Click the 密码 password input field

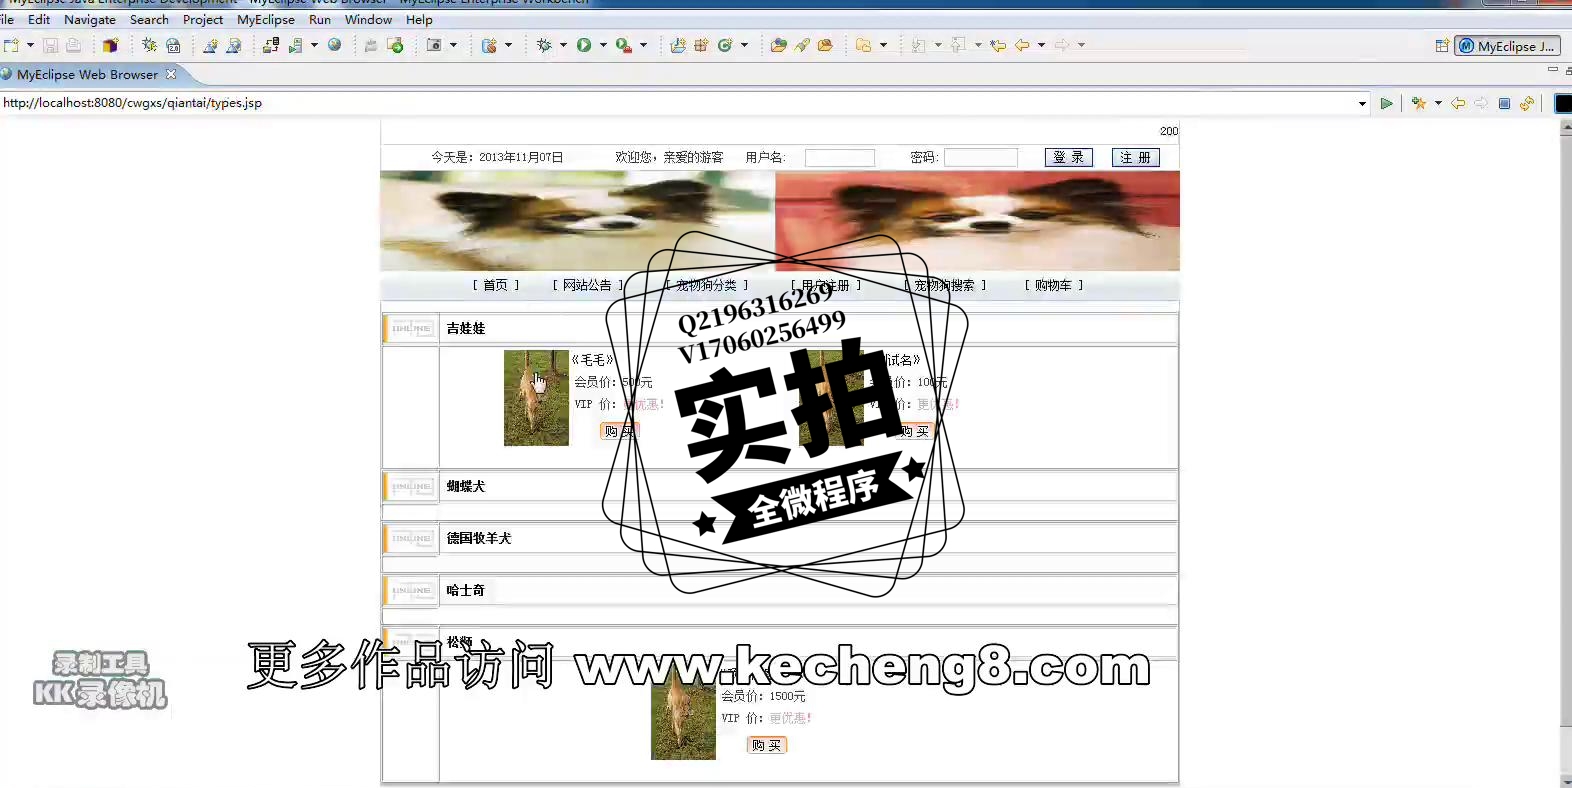(x=981, y=157)
